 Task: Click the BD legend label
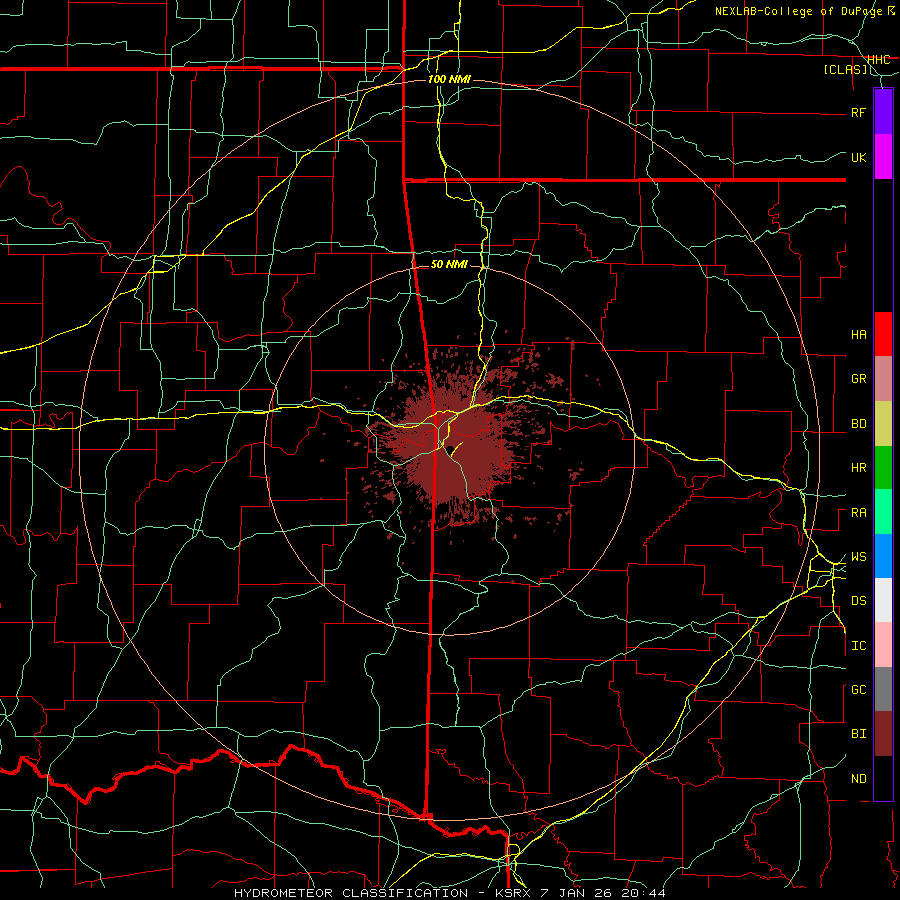[x=858, y=424]
